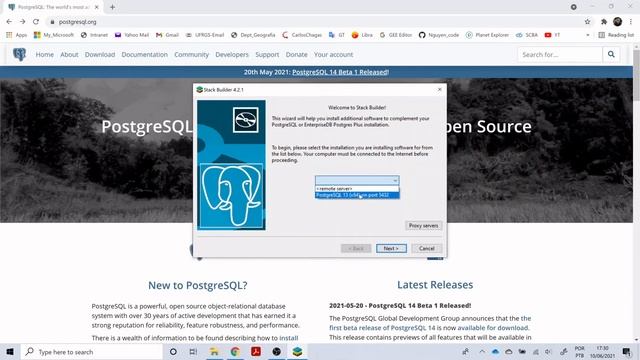The image size is (640, 360).
Task: Switch to Stack Builder taskbar icon
Action: pyautogui.click(x=297, y=352)
